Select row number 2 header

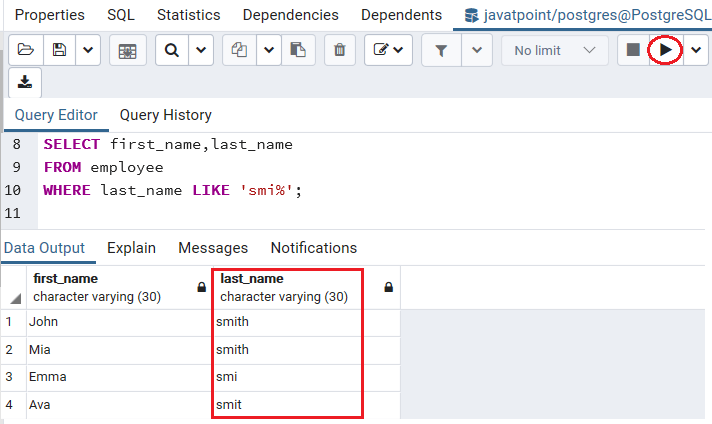[x=13, y=350]
